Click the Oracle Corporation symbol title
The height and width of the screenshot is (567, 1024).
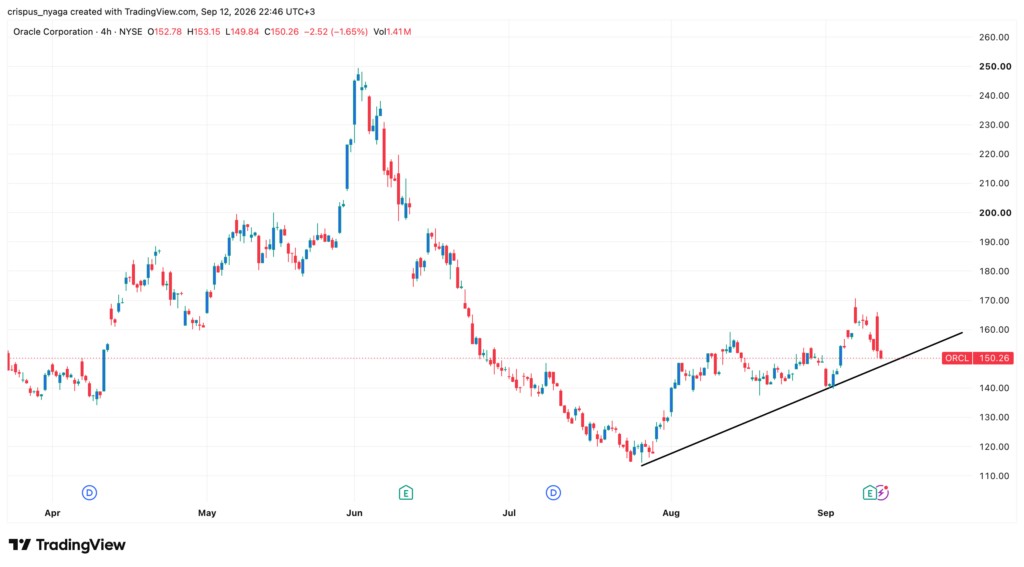tap(53, 31)
